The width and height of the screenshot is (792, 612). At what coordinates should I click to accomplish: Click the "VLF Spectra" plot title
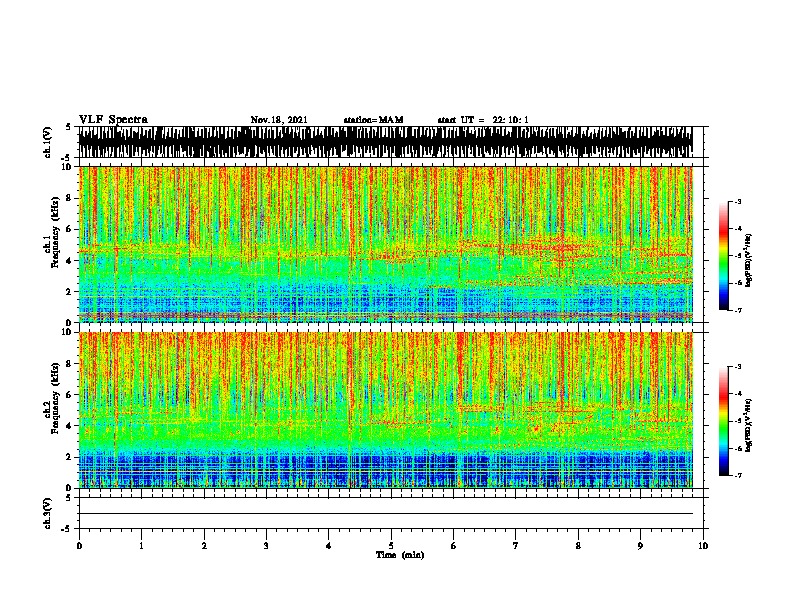click(113, 120)
